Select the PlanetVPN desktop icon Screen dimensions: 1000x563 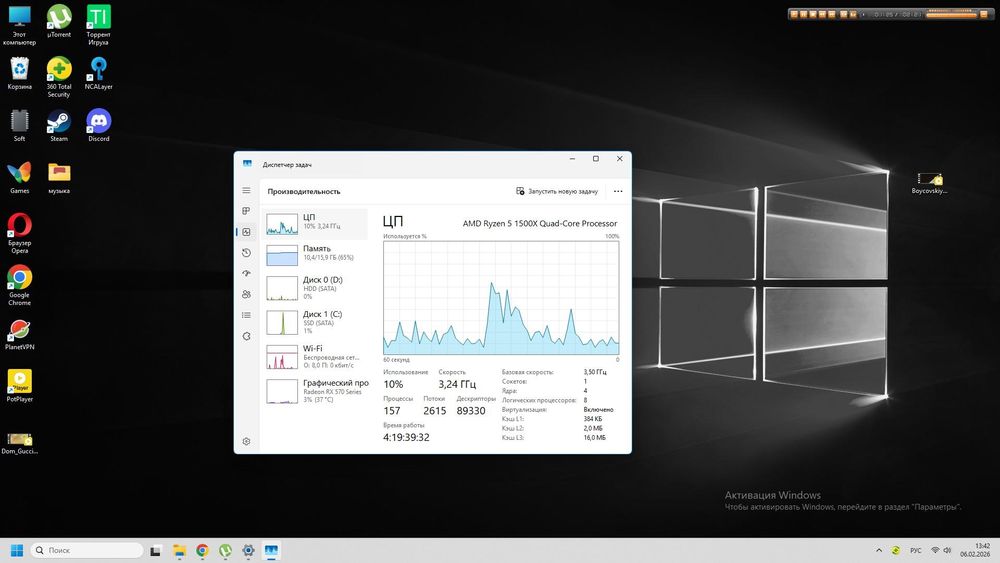point(19,335)
